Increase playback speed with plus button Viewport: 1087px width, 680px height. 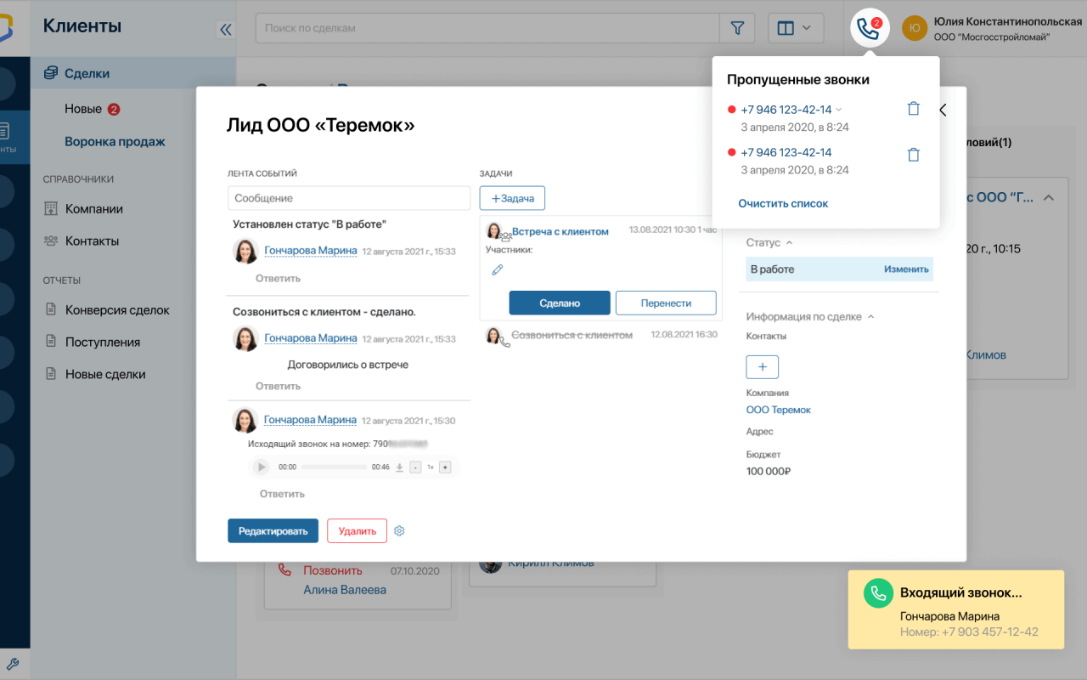445,467
